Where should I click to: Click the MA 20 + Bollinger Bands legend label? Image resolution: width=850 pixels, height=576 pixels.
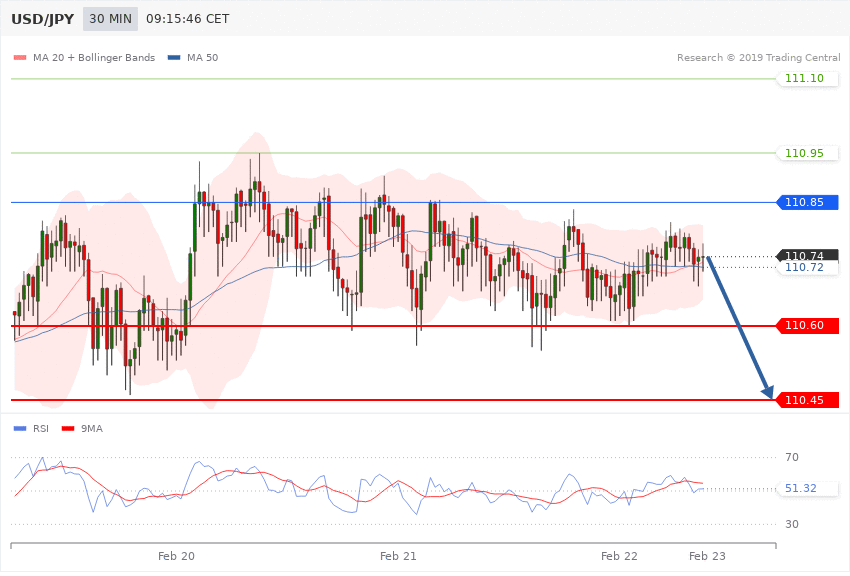point(94,57)
